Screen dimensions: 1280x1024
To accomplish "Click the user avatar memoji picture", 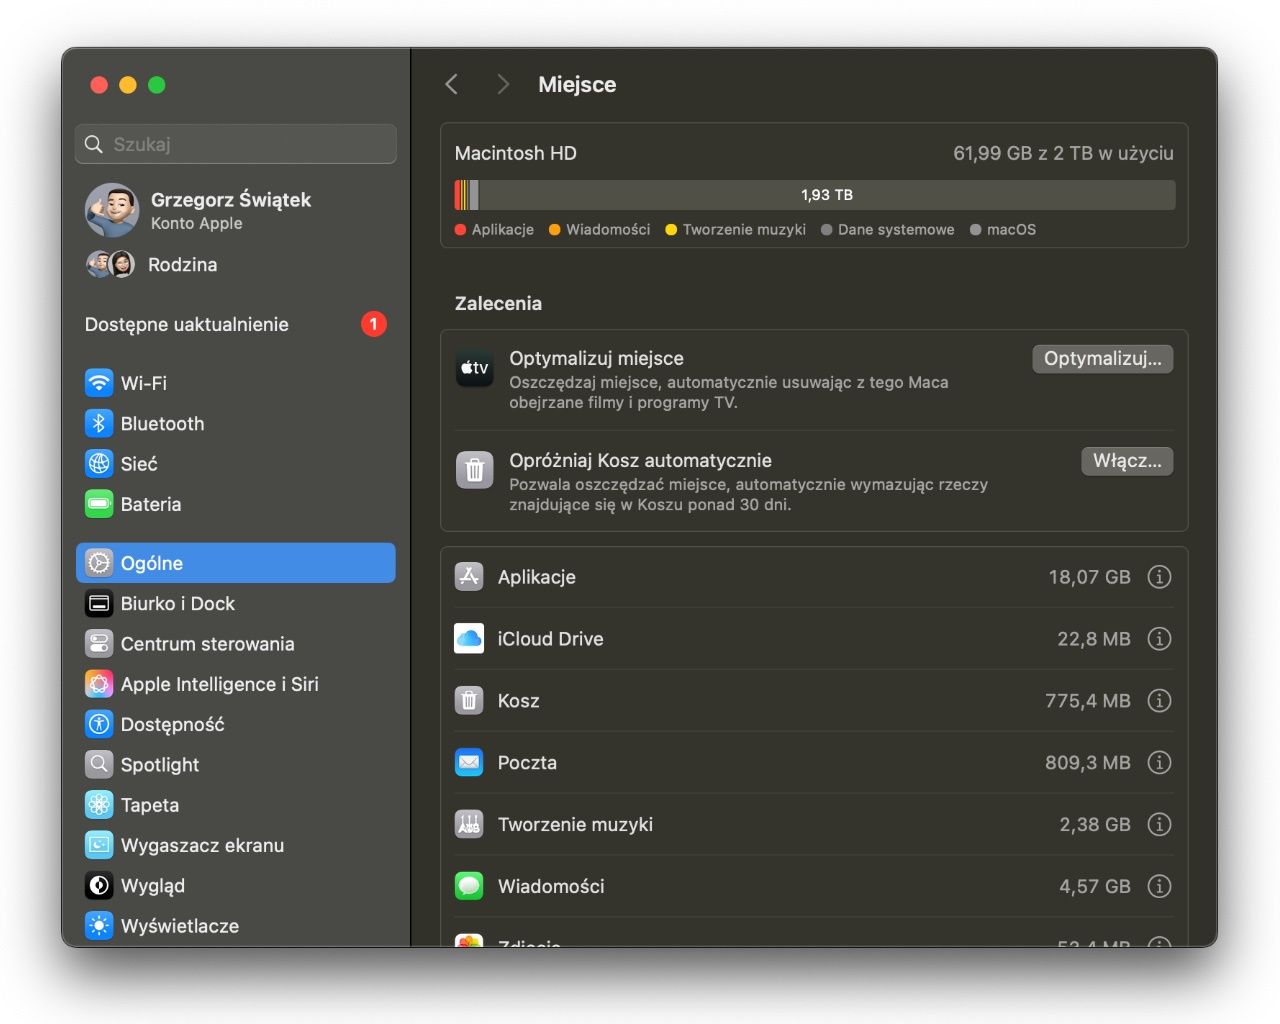I will (x=112, y=210).
